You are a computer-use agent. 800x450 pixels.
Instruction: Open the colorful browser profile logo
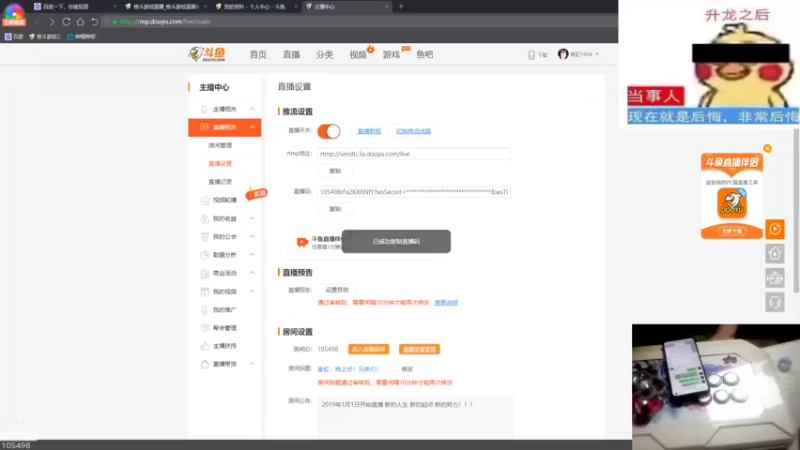pos(14,13)
